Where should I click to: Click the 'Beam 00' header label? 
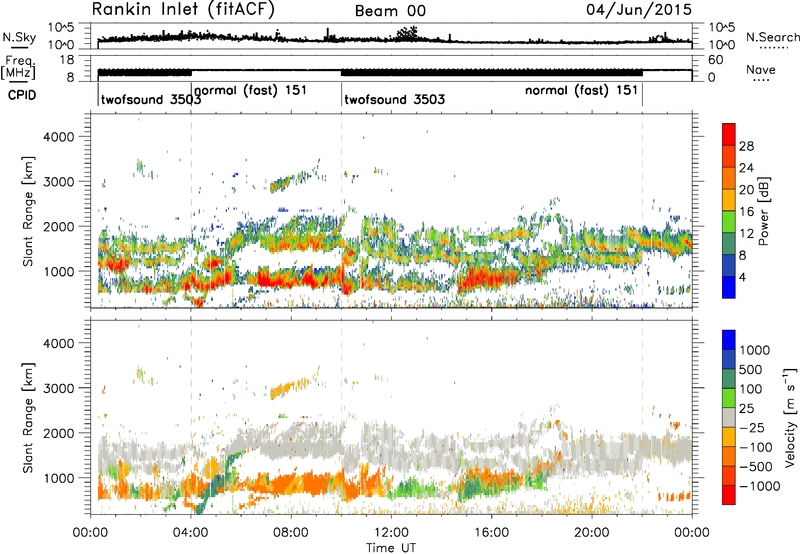click(390, 11)
